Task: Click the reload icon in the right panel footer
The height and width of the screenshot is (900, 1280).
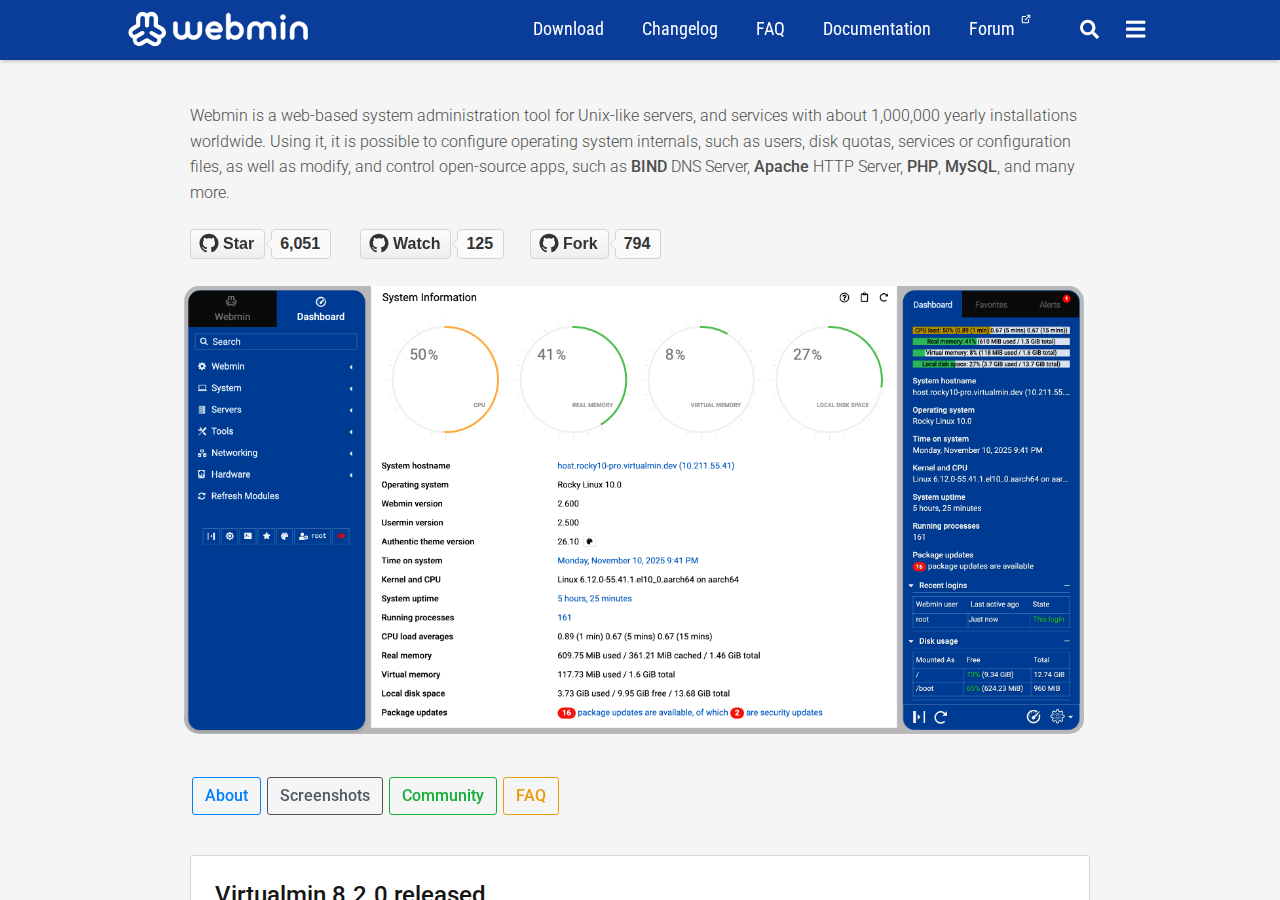Action: click(x=940, y=717)
